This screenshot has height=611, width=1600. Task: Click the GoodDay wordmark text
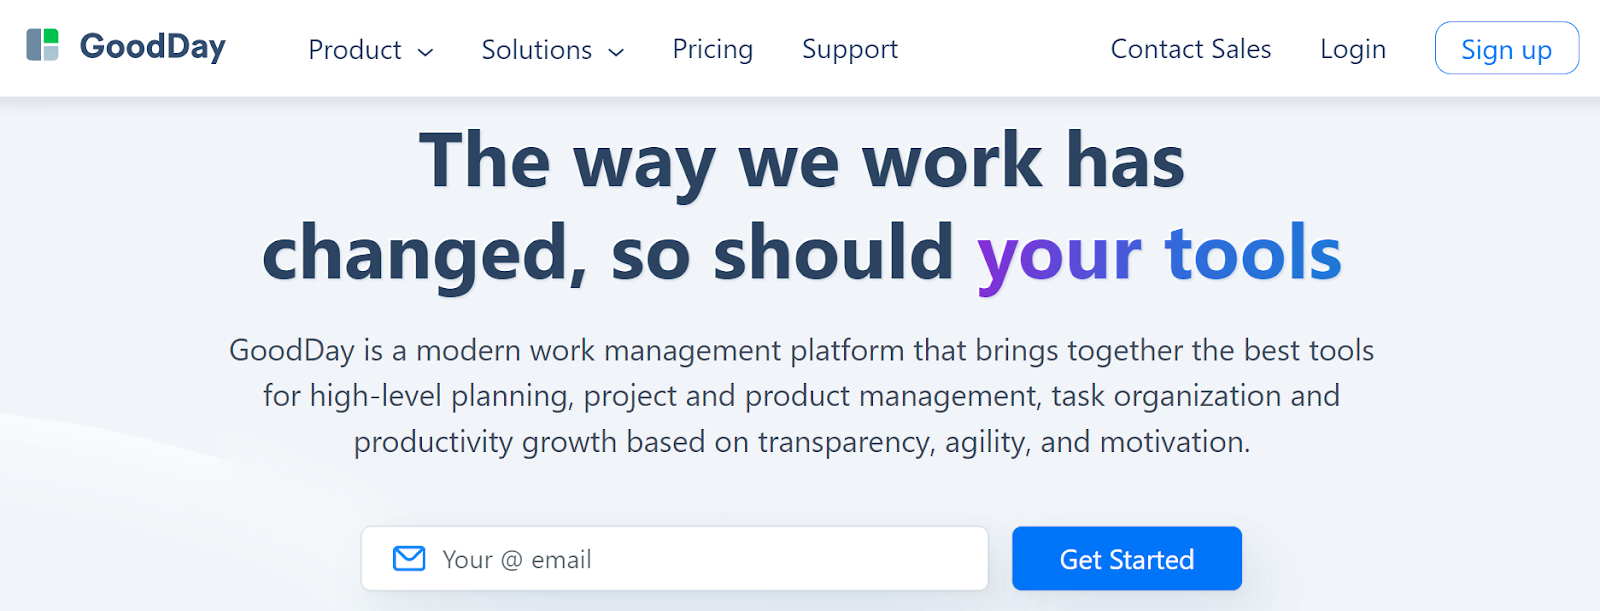(153, 46)
